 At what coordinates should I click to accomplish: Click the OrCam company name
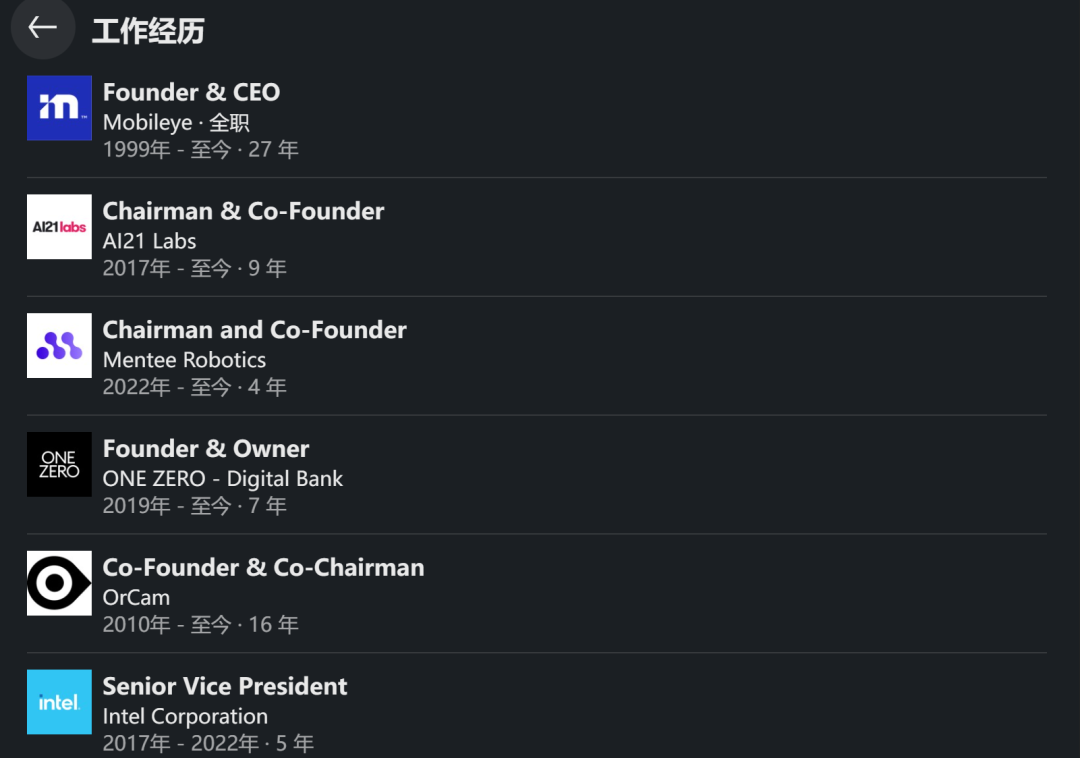pos(136,597)
